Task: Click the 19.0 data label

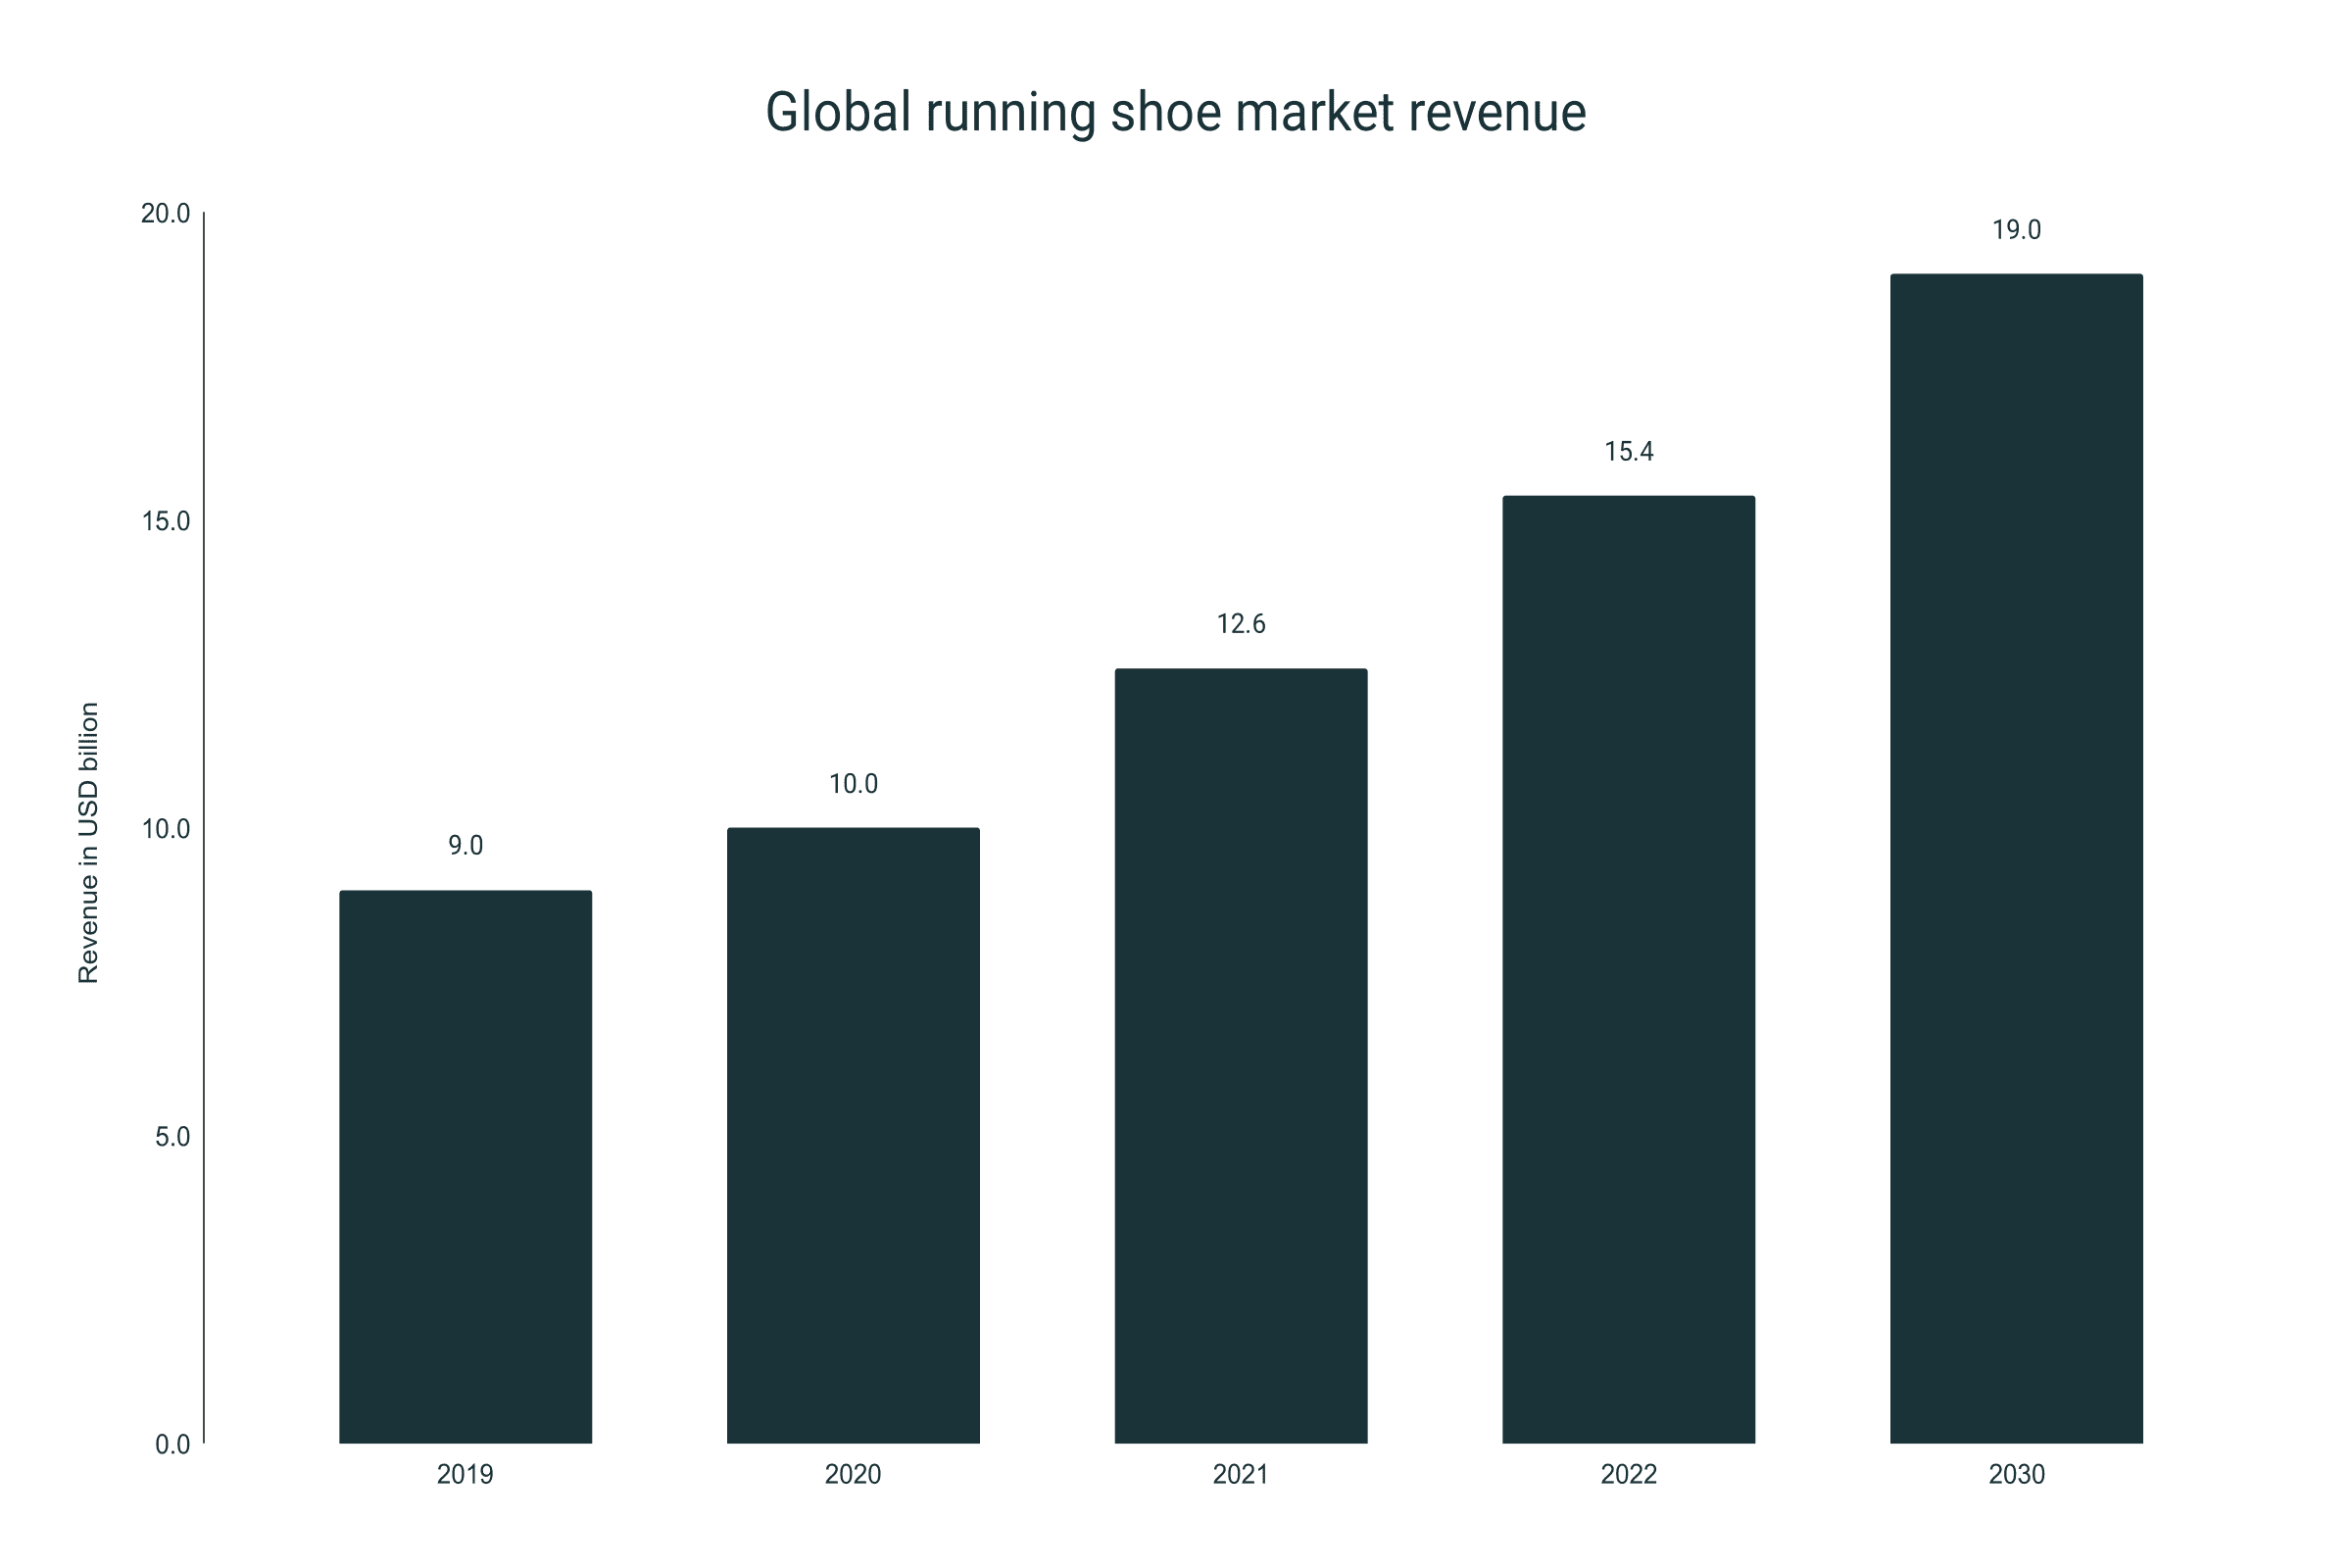Action: [2017, 230]
